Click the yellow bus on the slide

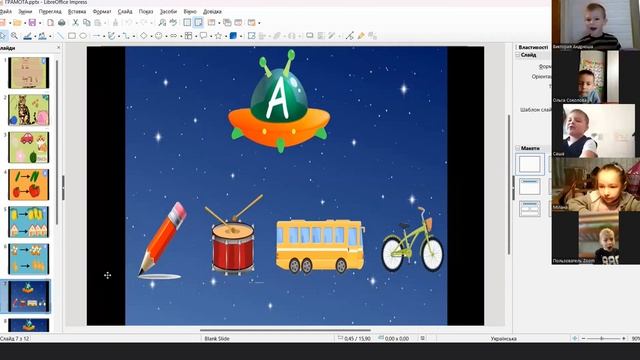tap(320, 246)
